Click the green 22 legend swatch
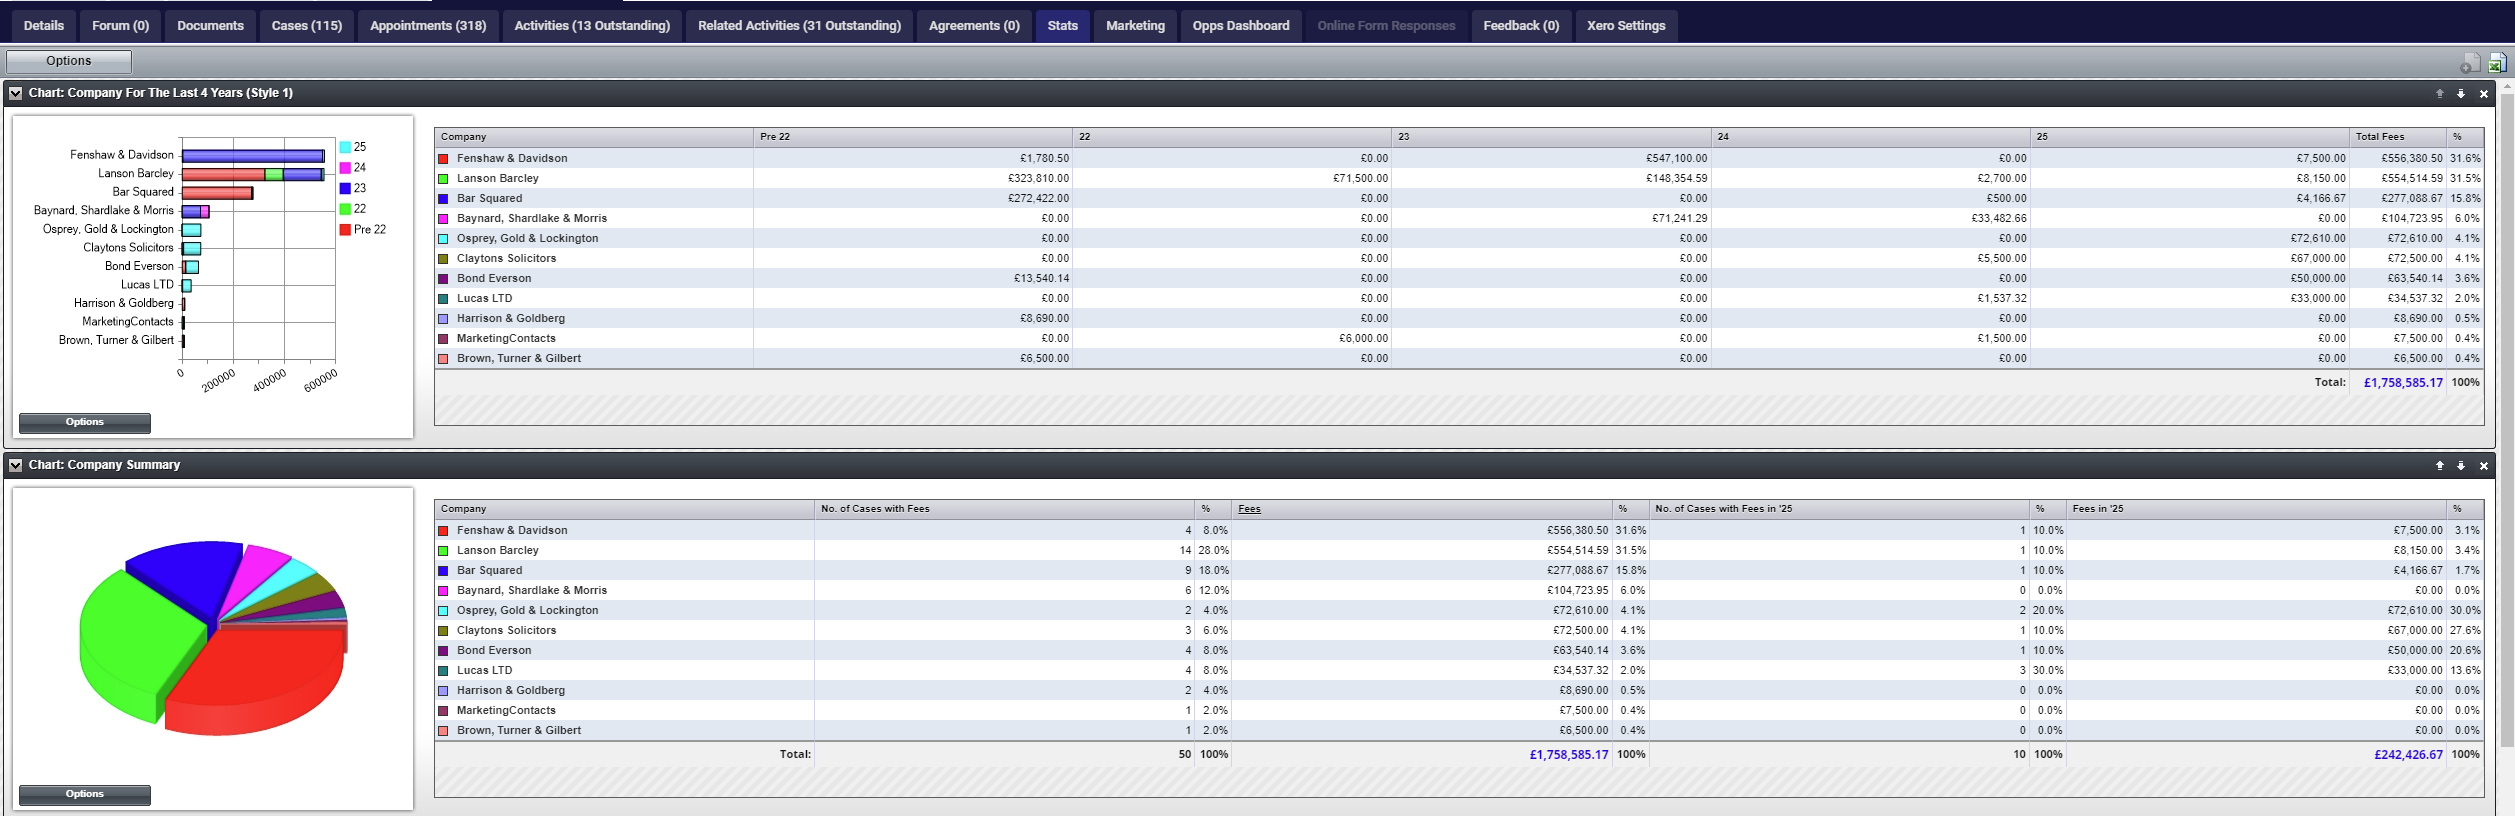2515x816 pixels. point(345,209)
